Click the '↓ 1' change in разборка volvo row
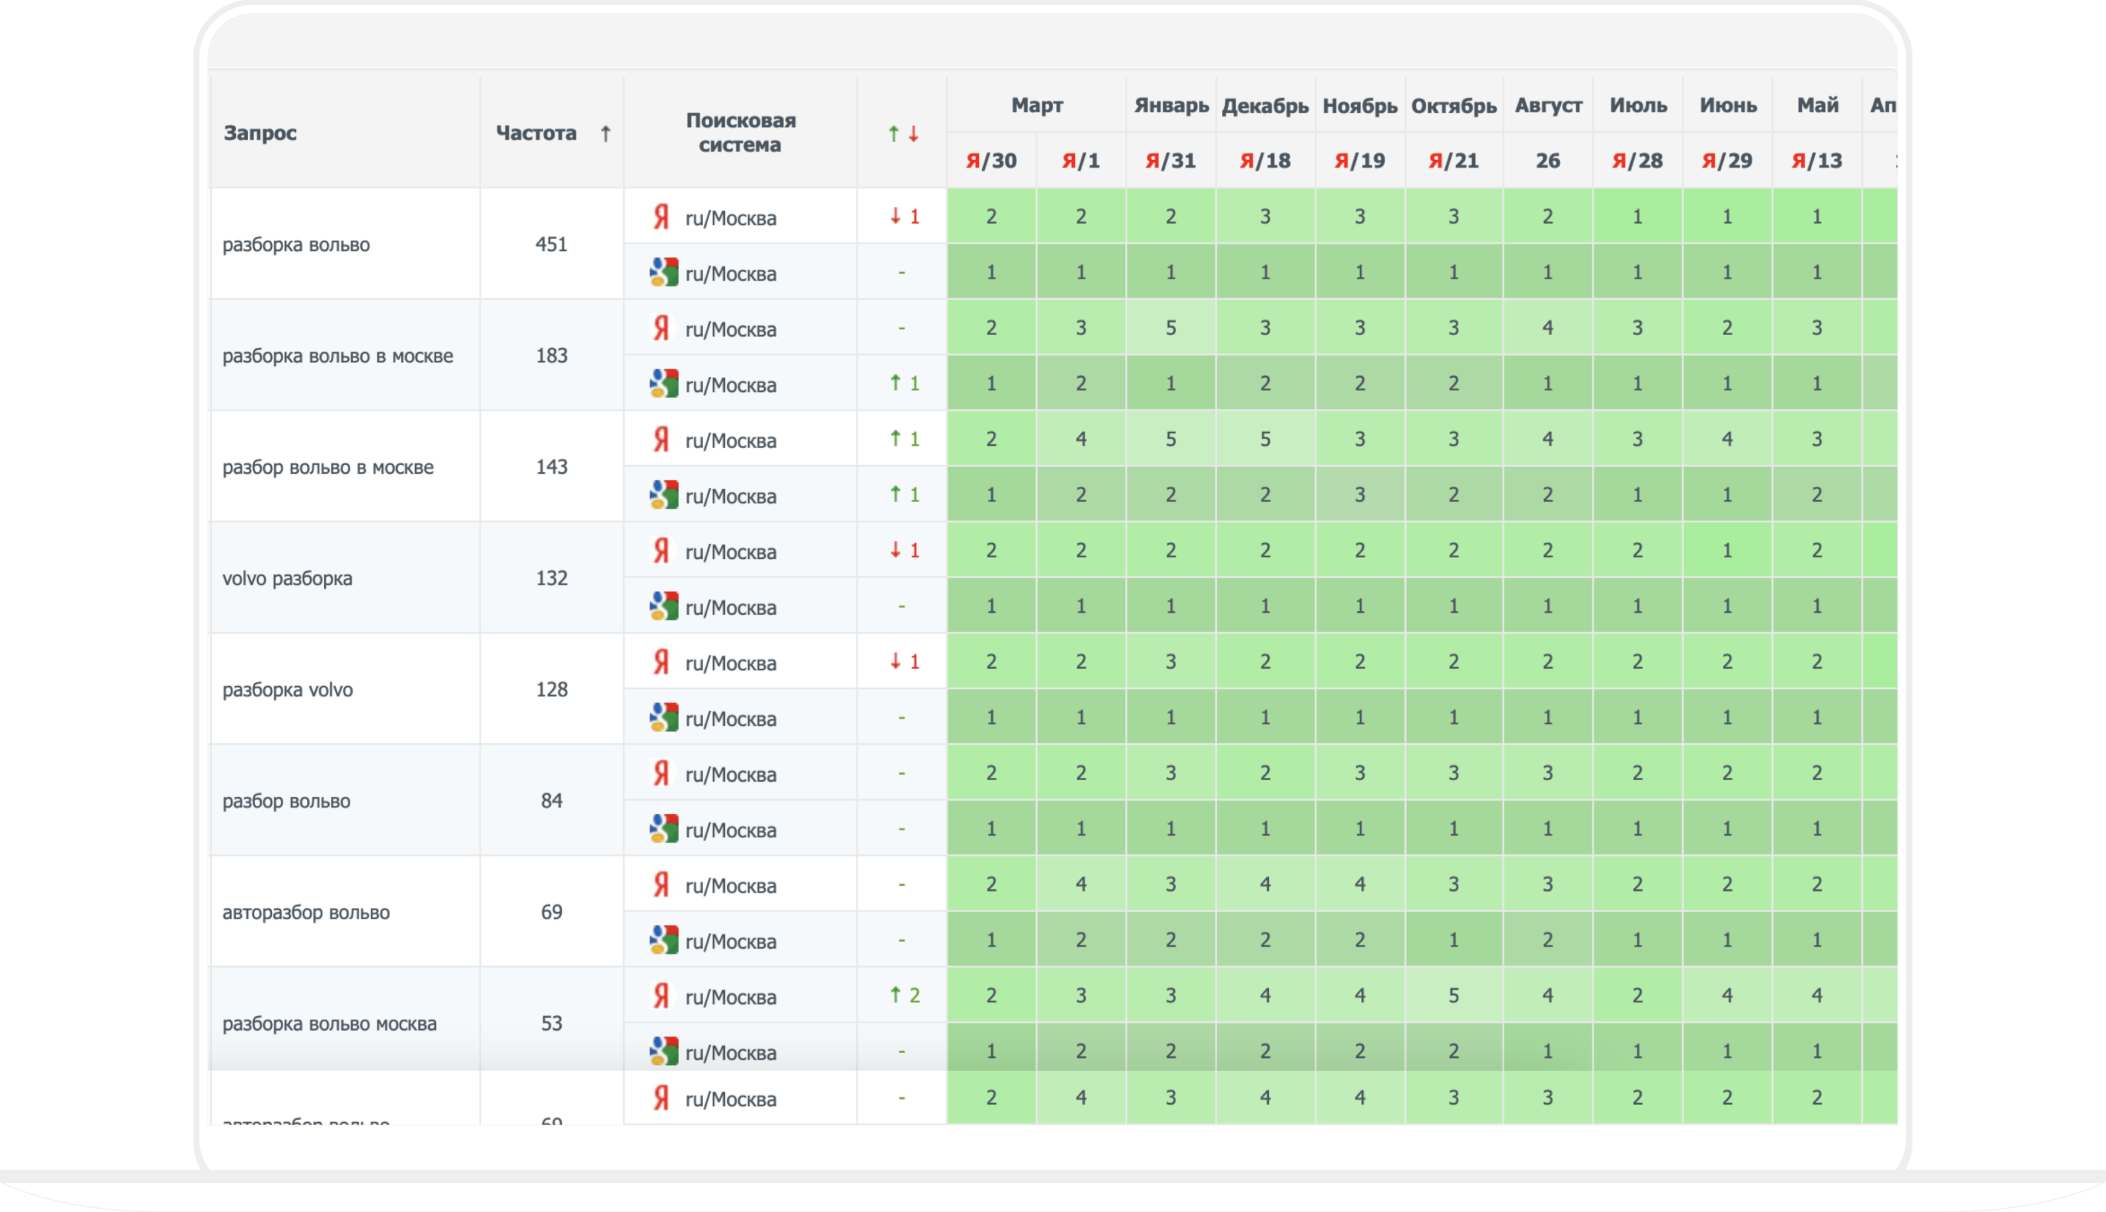Viewport: 2106px width, 1212px height. pos(904,661)
